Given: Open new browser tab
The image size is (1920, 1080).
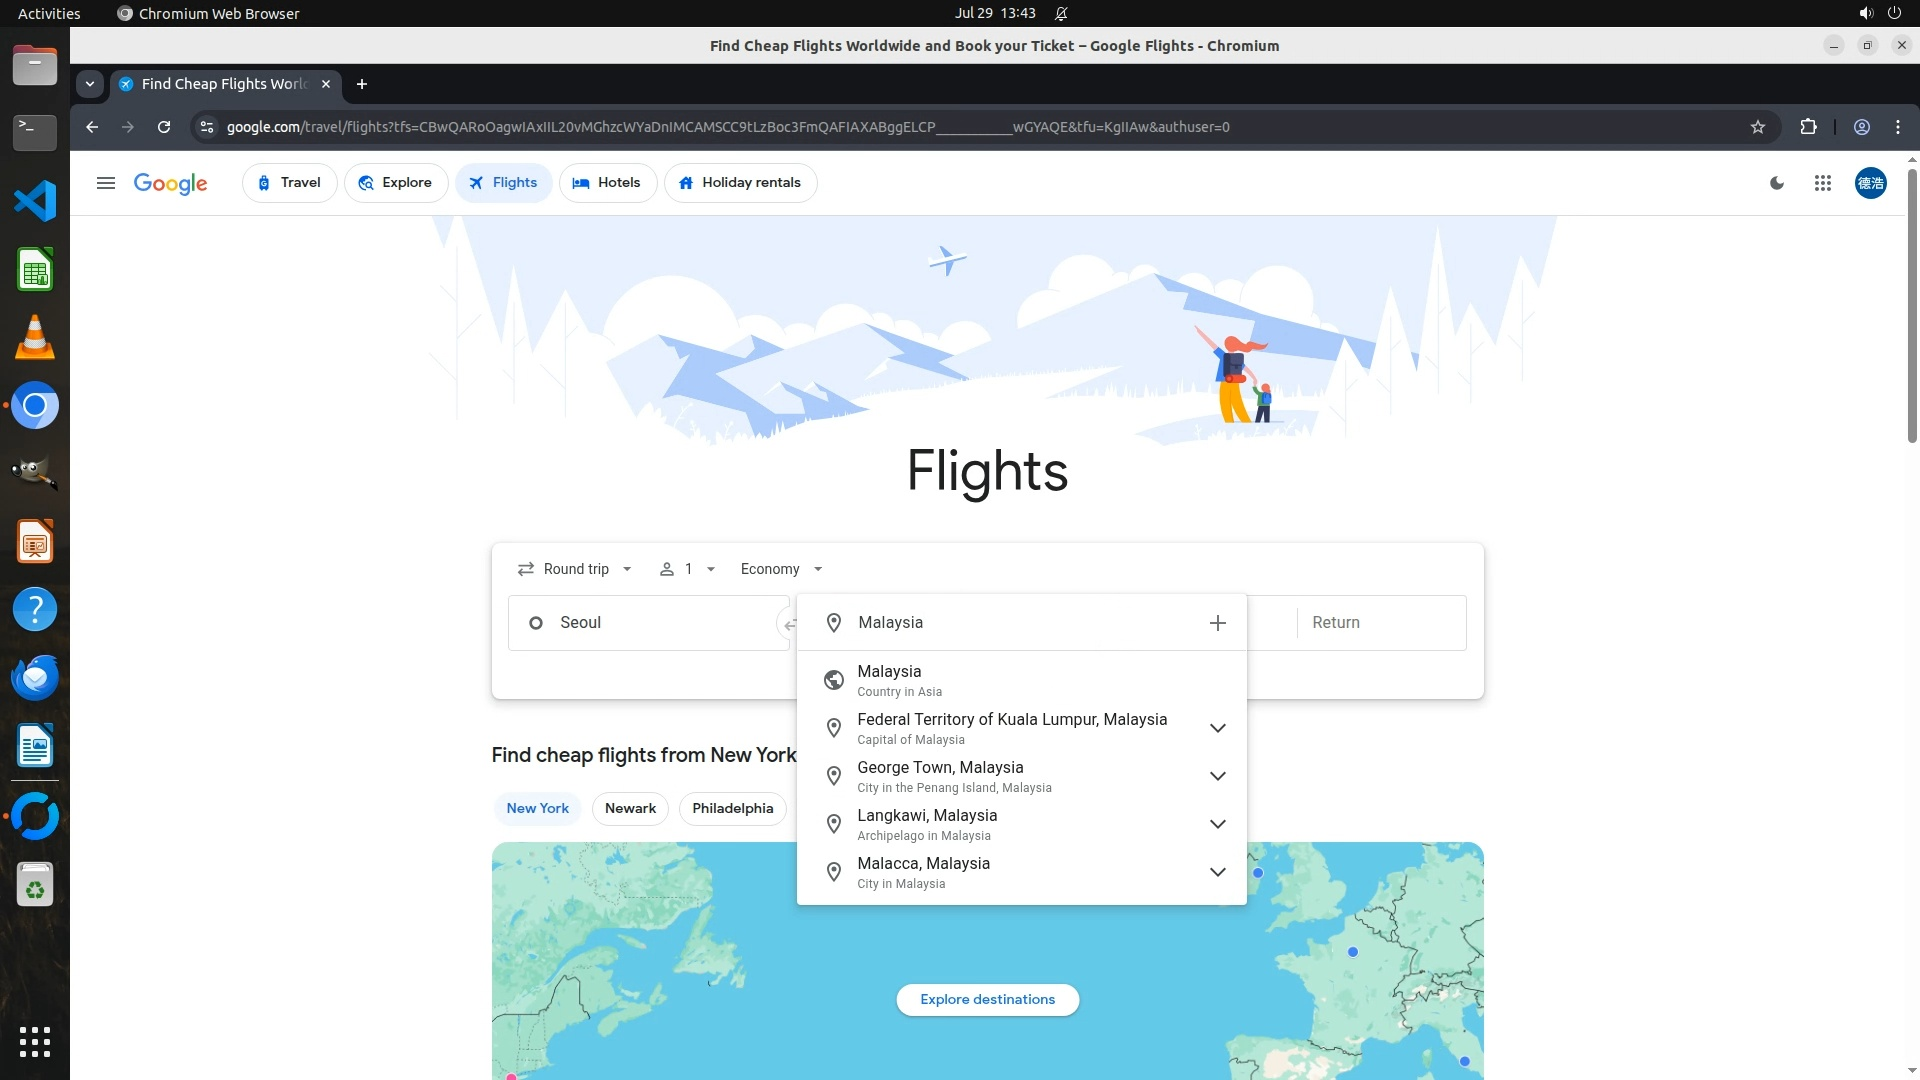Looking at the screenshot, I should click(362, 84).
